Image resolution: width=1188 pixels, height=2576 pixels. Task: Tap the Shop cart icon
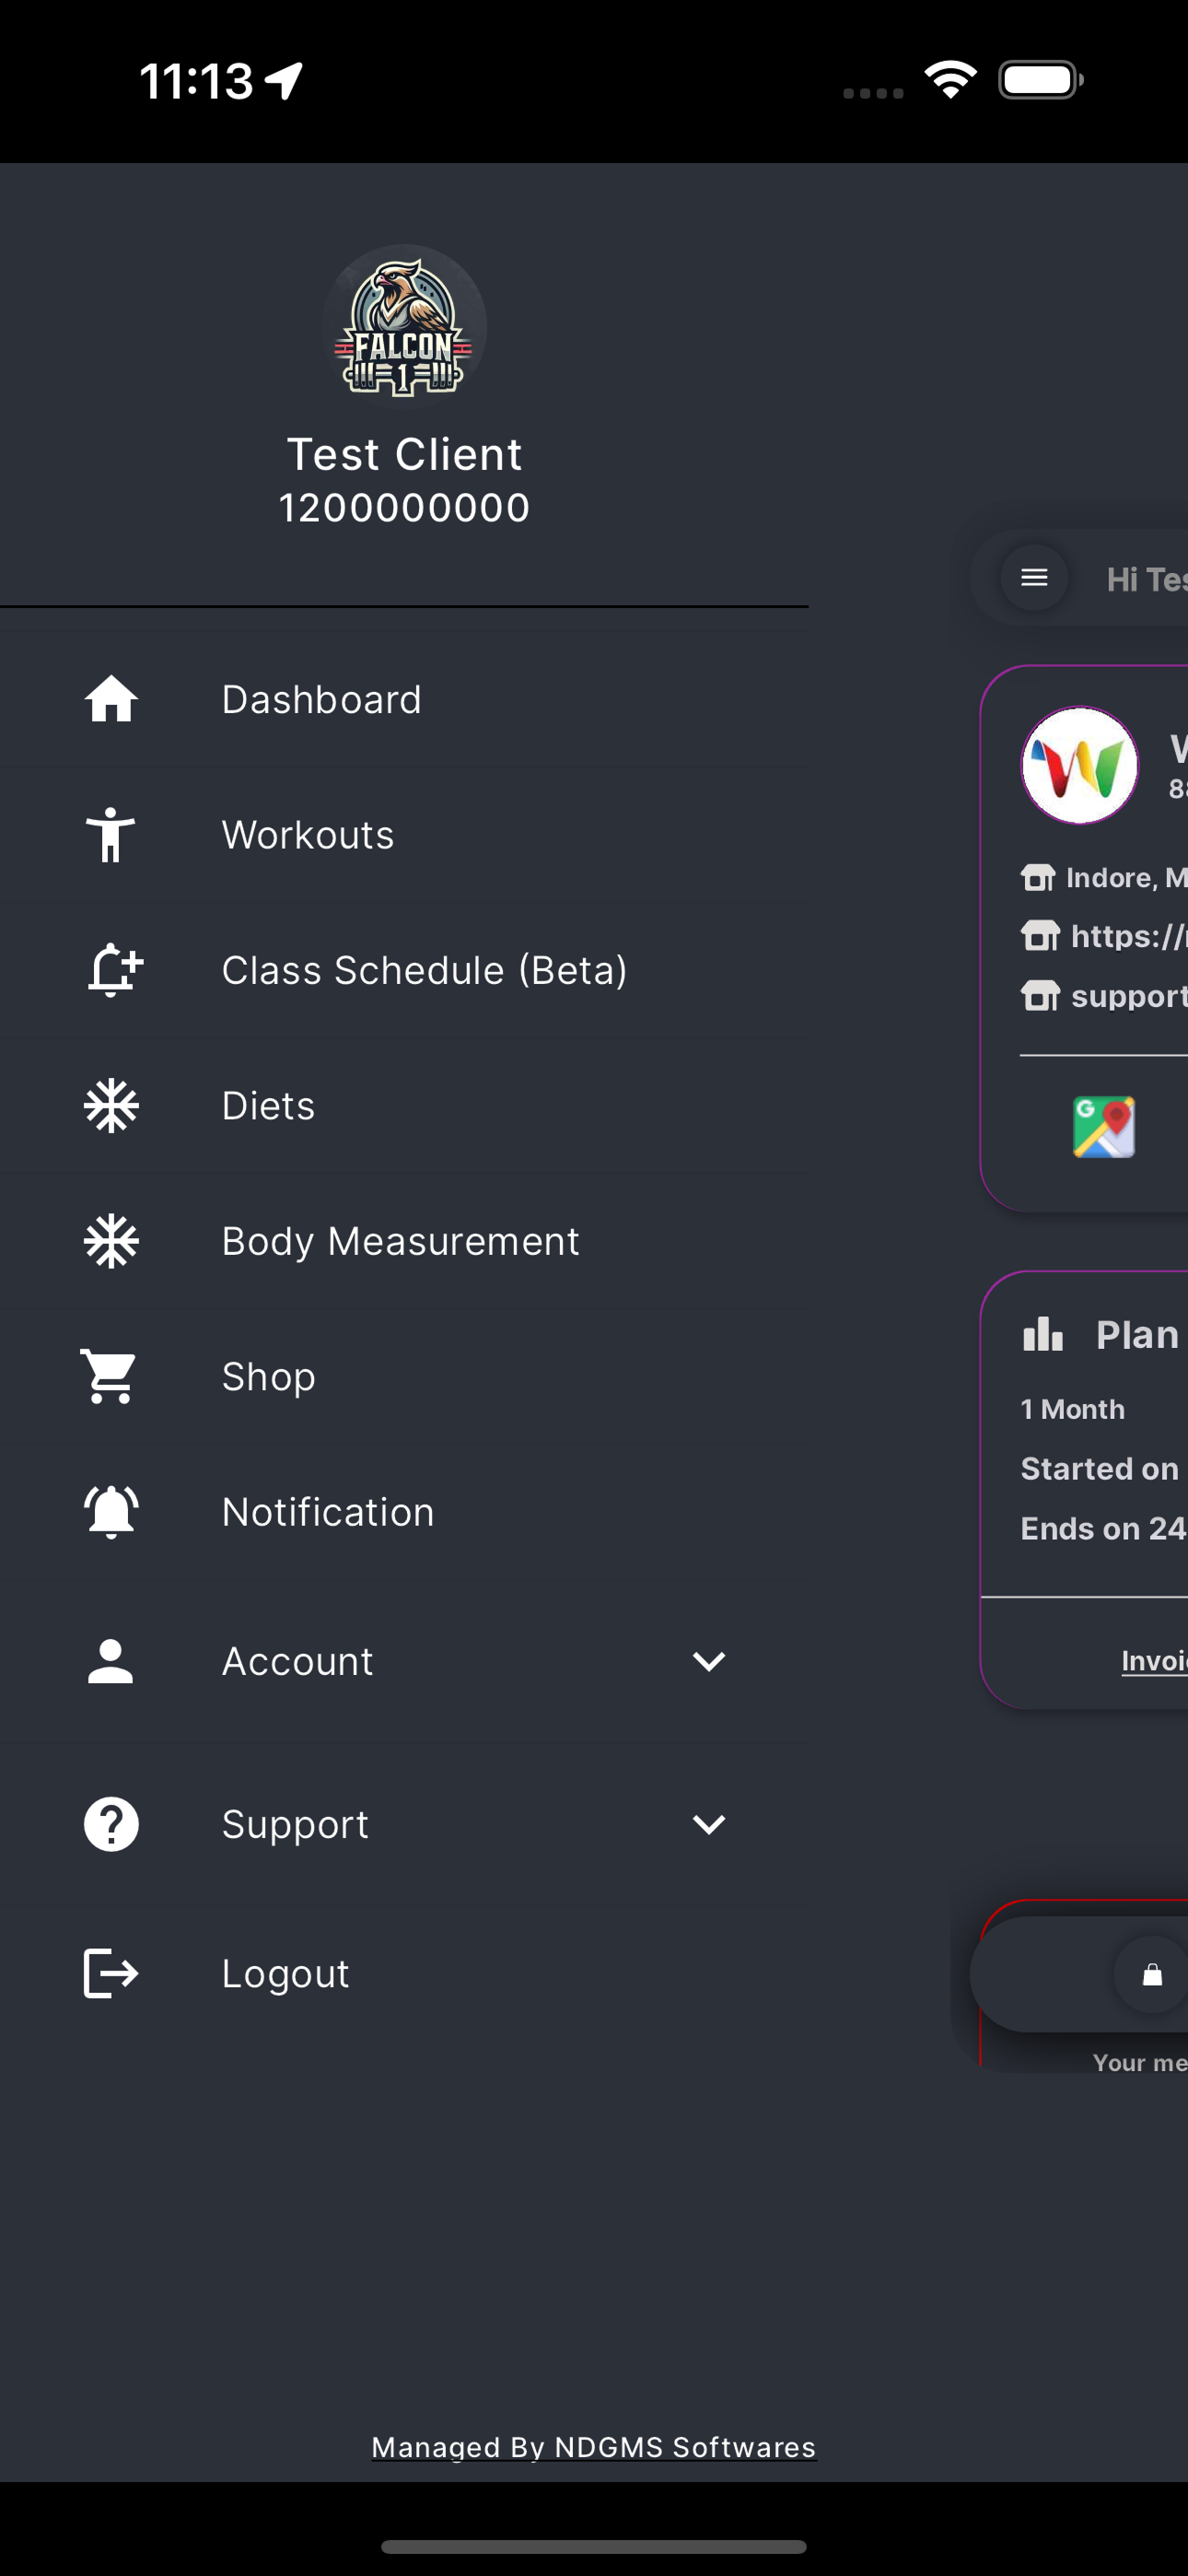pyautogui.click(x=108, y=1376)
